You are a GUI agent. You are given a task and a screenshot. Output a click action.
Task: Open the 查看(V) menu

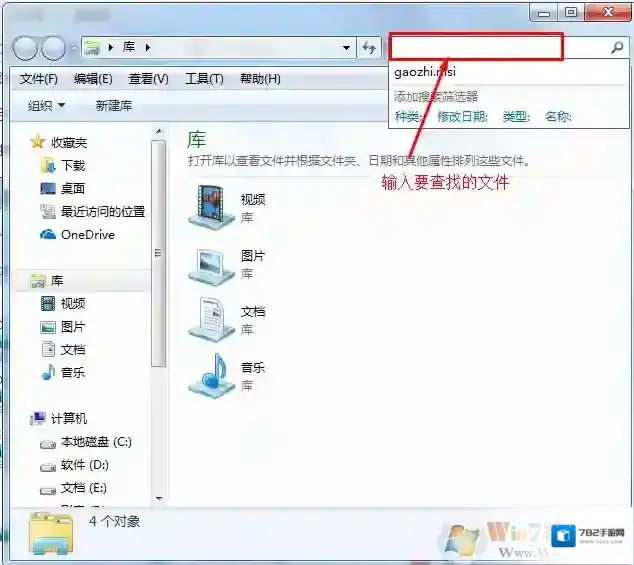point(148,78)
